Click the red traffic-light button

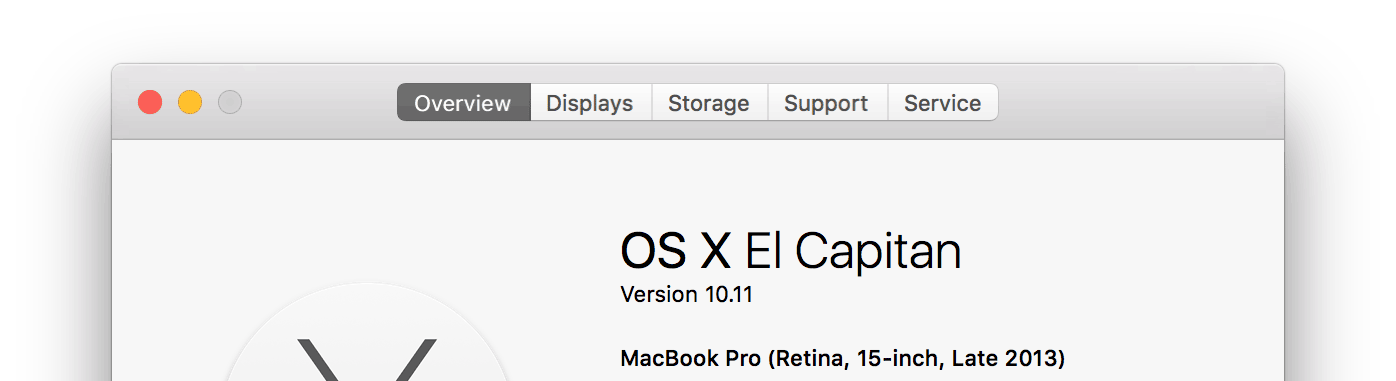click(150, 102)
